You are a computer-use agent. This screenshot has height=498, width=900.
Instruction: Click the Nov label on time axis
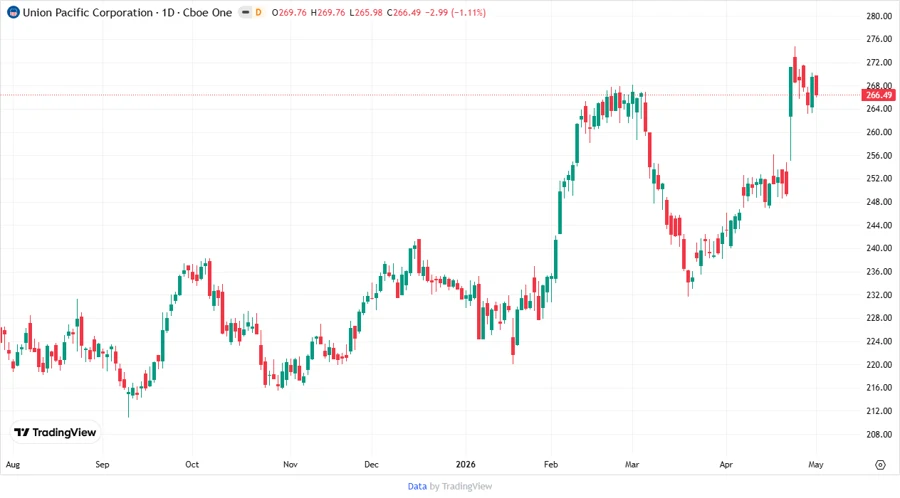pos(290,465)
